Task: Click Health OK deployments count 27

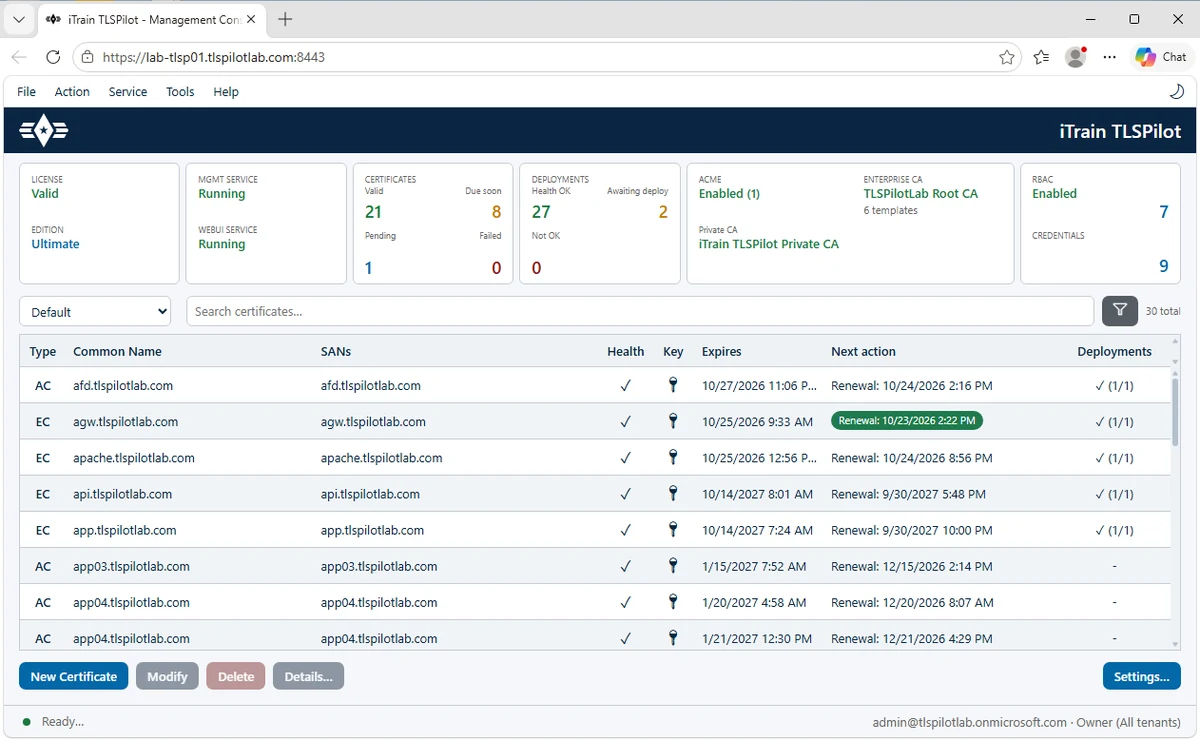Action: (541, 212)
